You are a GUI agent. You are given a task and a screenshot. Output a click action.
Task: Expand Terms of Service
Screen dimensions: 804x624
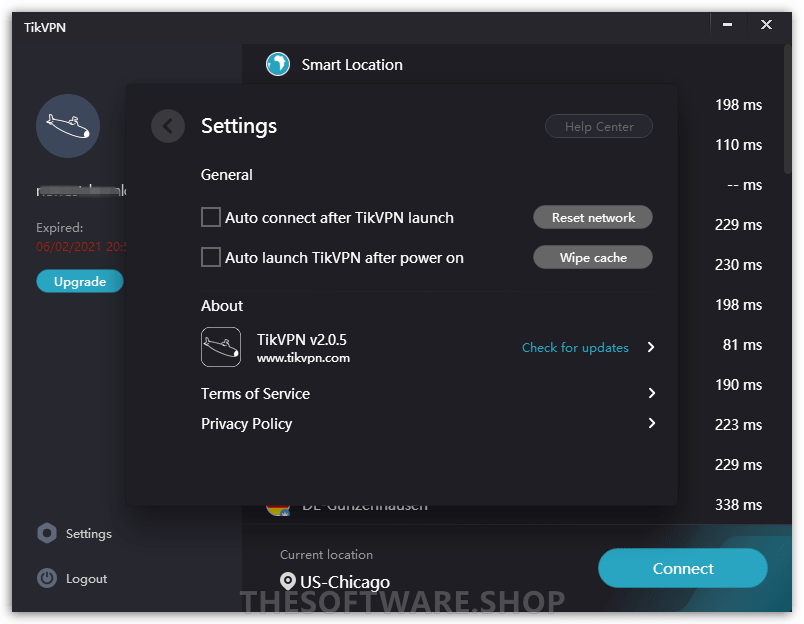651,394
